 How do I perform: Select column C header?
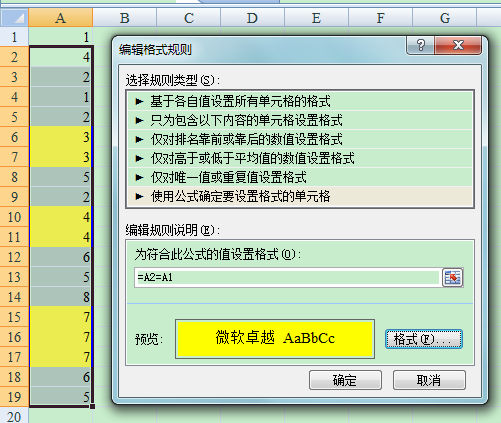coord(189,17)
